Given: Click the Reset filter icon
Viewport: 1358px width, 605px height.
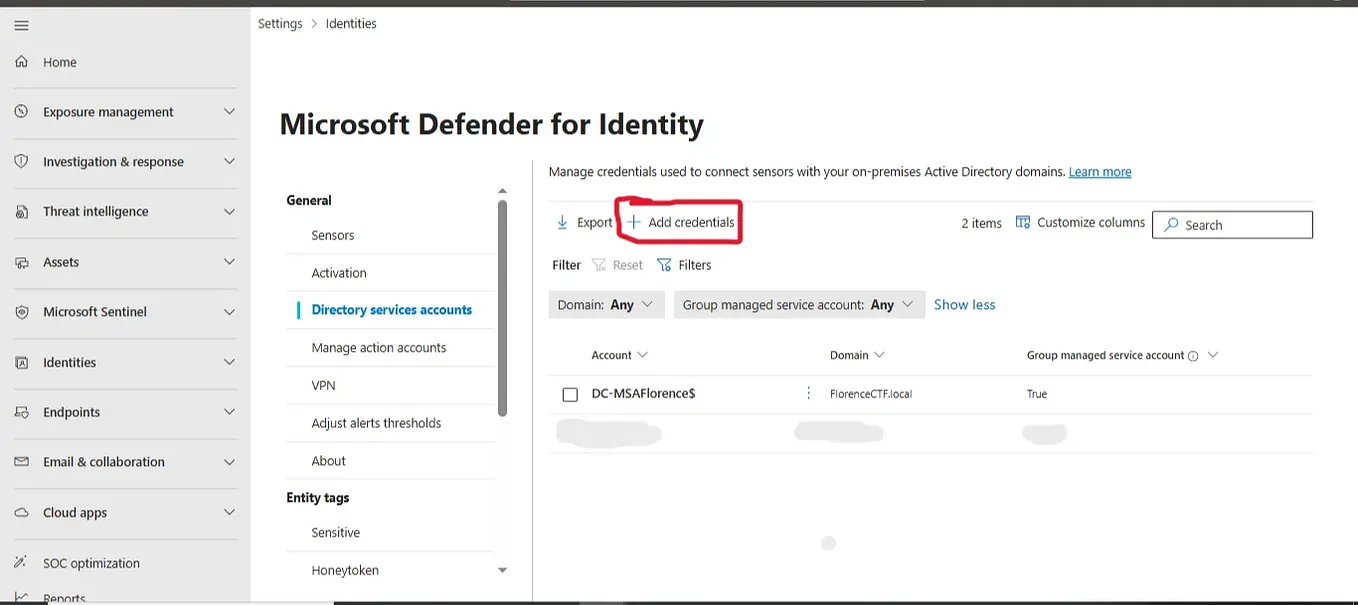Looking at the screenshot, I should pyautogui.click(x=599, y=265).
